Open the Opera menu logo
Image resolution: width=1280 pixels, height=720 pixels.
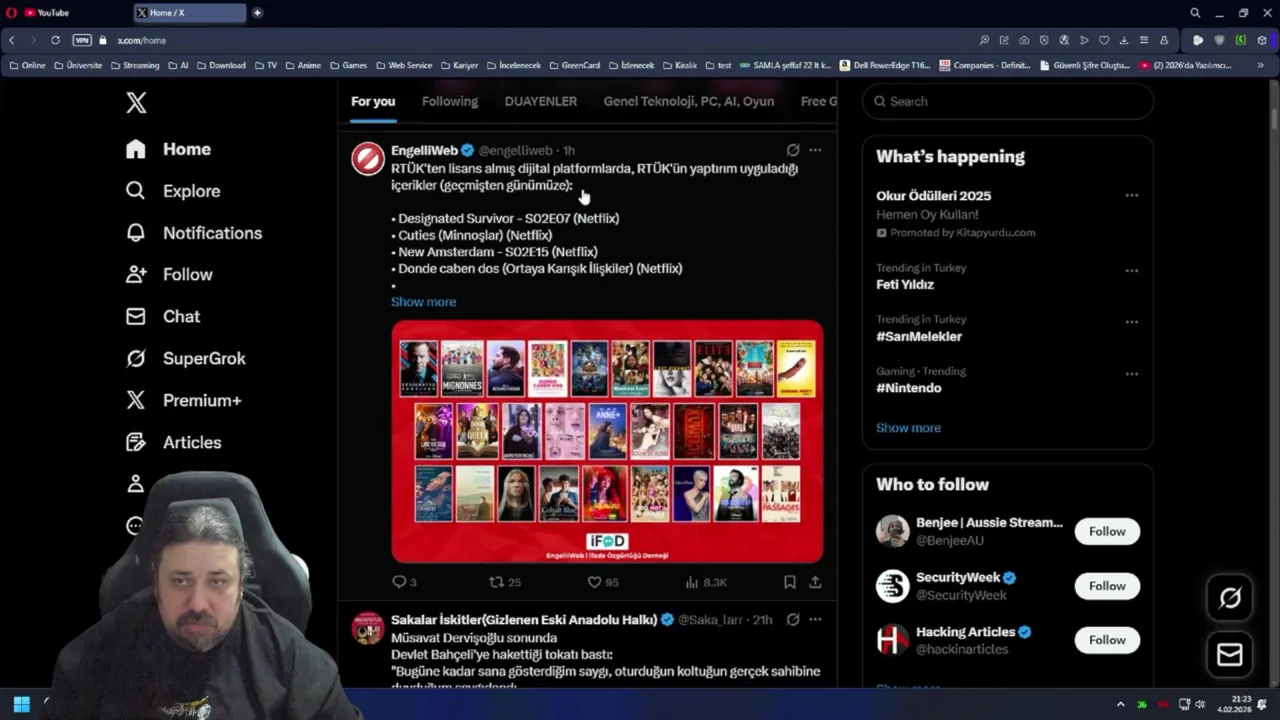pyautogui.click(x=12, y=13)
